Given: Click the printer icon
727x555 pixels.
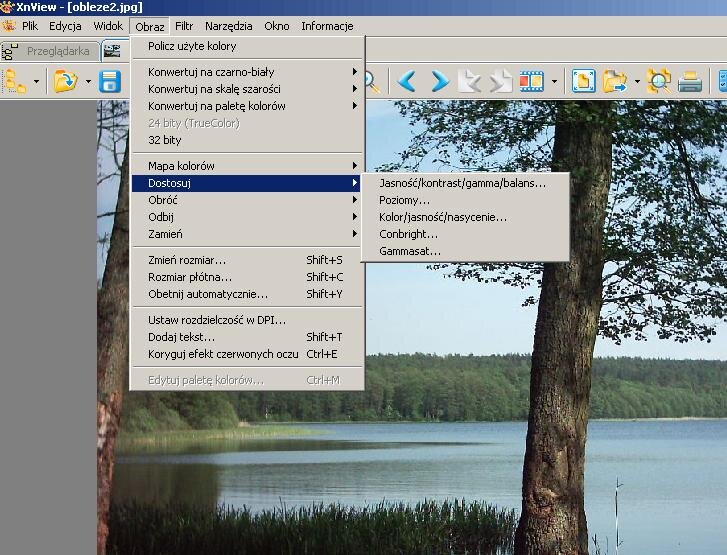Looking at the screenshot, I should coord(689,82).
